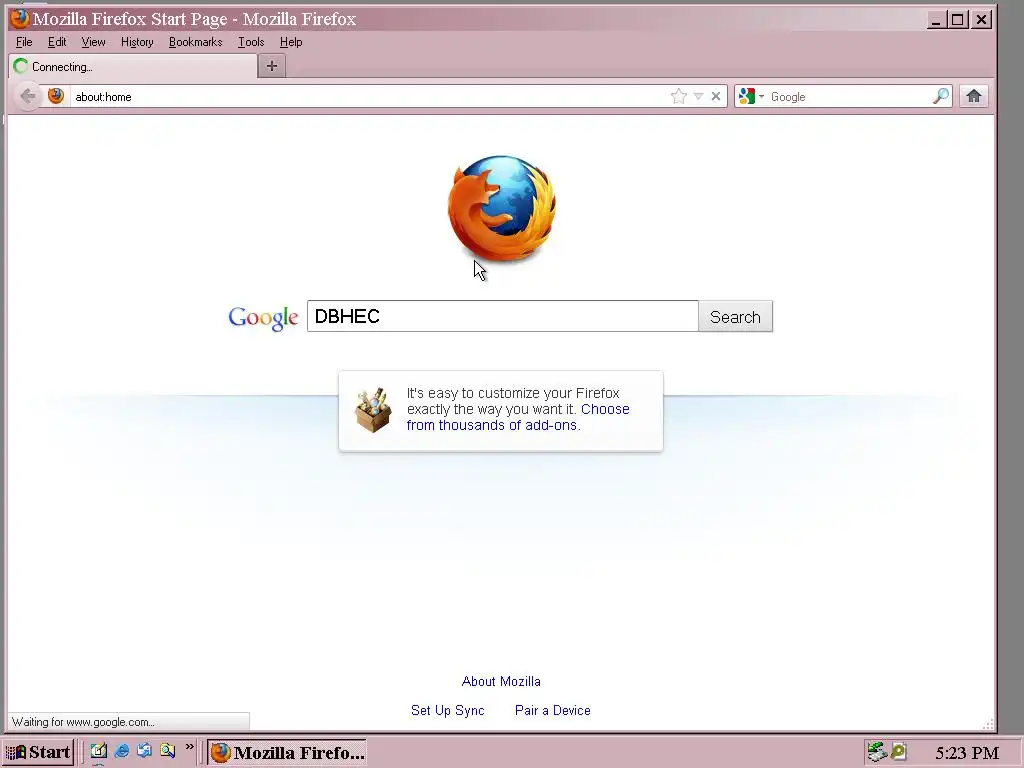Open the Bookmarks menu
Screen dimensions: 1024x768
pos(195,42)
